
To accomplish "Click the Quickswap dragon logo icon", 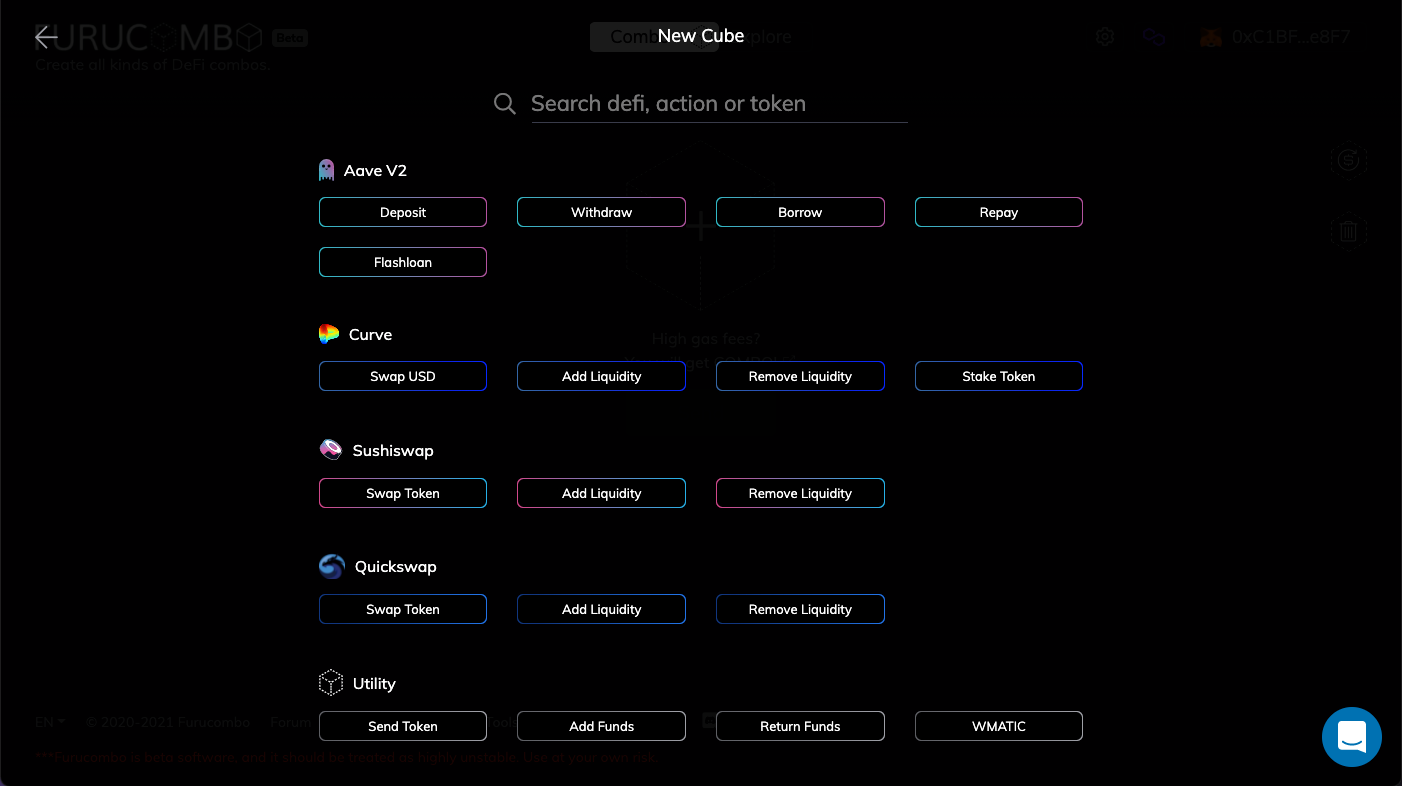I will pos(332,567).
